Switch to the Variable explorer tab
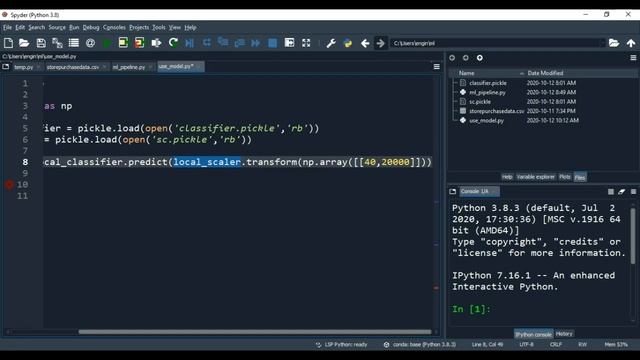Screen dimensions: 640x360 [536, 177]
